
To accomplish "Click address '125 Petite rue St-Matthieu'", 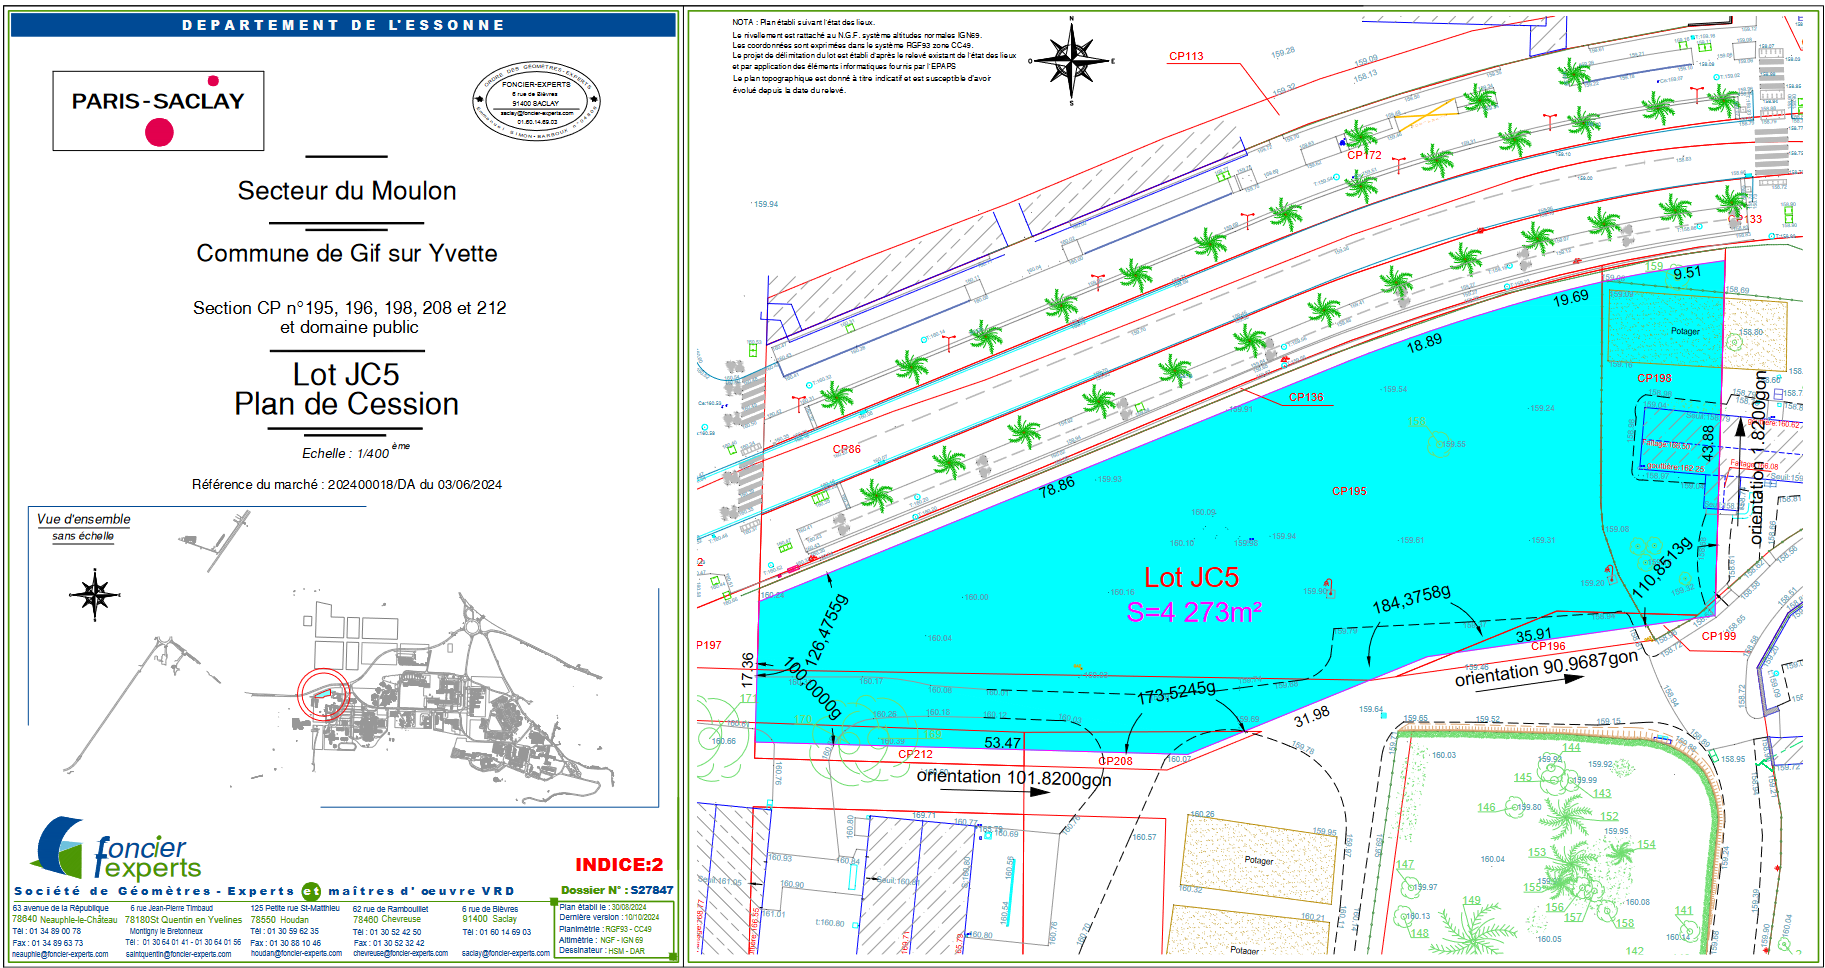I will 295,908.
